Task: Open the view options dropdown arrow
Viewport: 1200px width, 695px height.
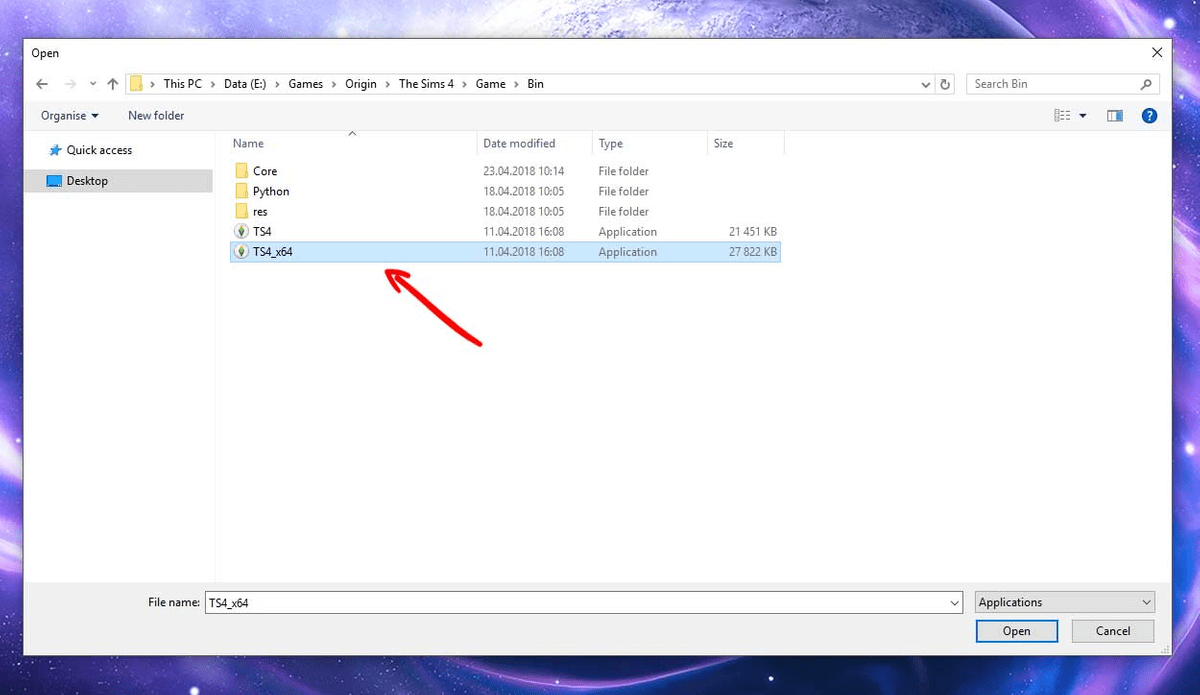Action: [1083, 115]
